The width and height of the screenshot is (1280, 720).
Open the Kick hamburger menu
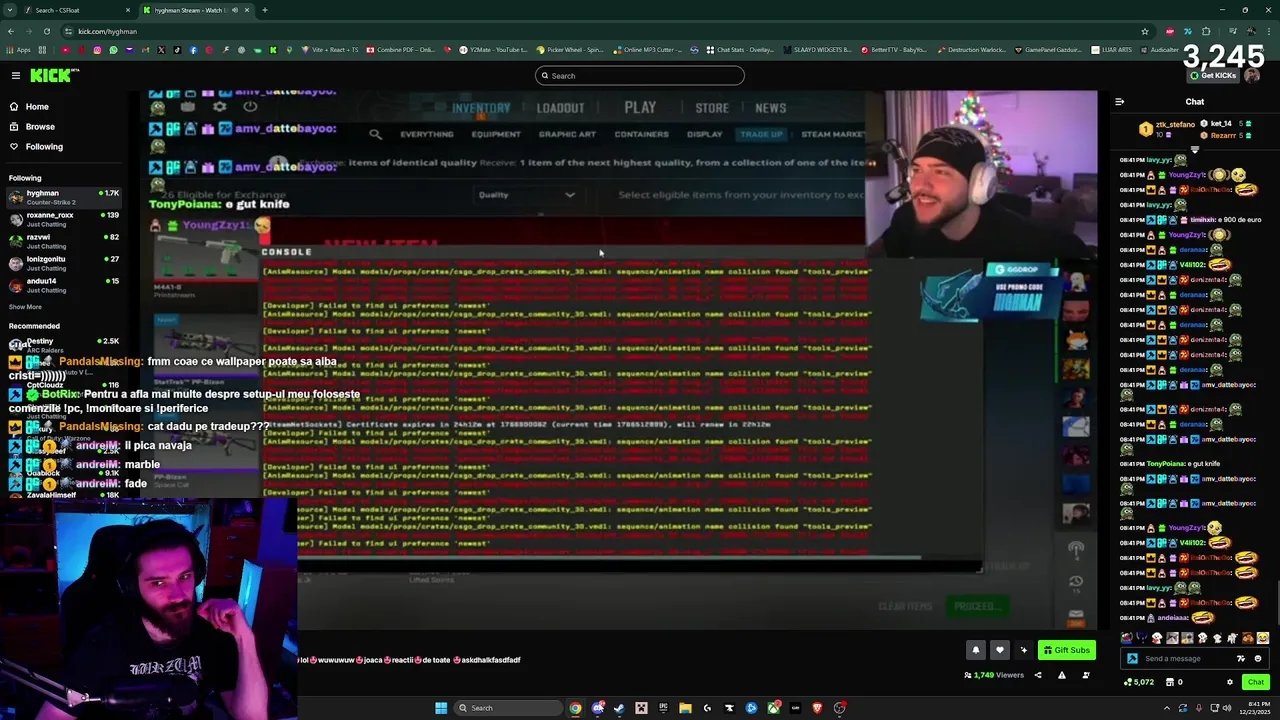coord(16,76)
